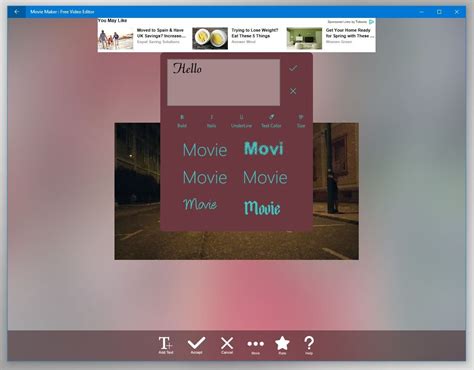Click the Cancel X in bottom bar
The width and height of the screenshot is (474, 370).
point(227,345)
